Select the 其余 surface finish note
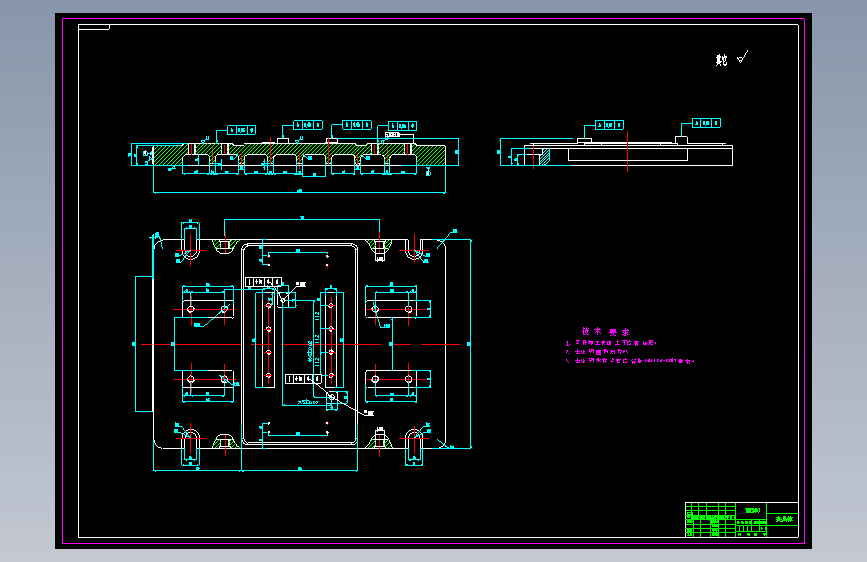The image size is (867, 562). point(721,60)
